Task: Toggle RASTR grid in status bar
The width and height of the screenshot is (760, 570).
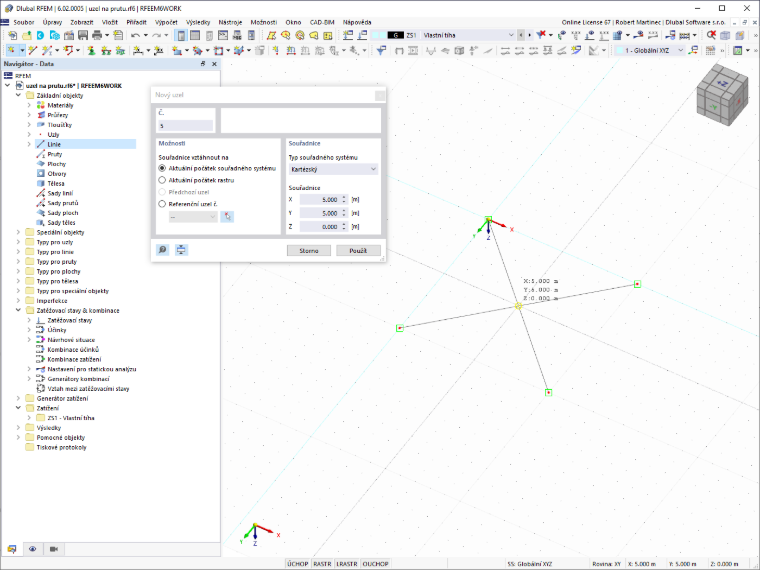Action: [x=322, y=564]
